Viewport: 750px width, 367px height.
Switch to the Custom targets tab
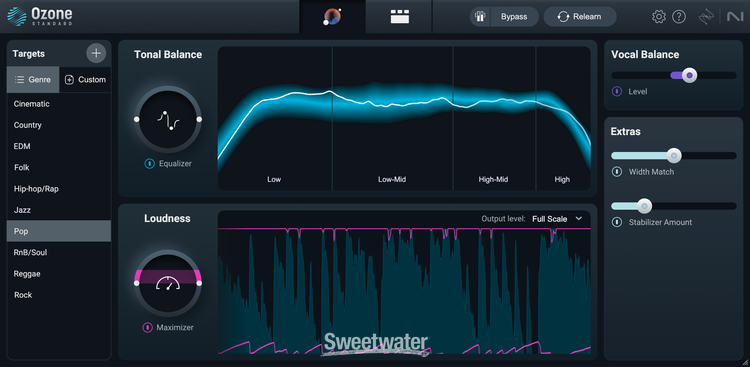point(85,79)
